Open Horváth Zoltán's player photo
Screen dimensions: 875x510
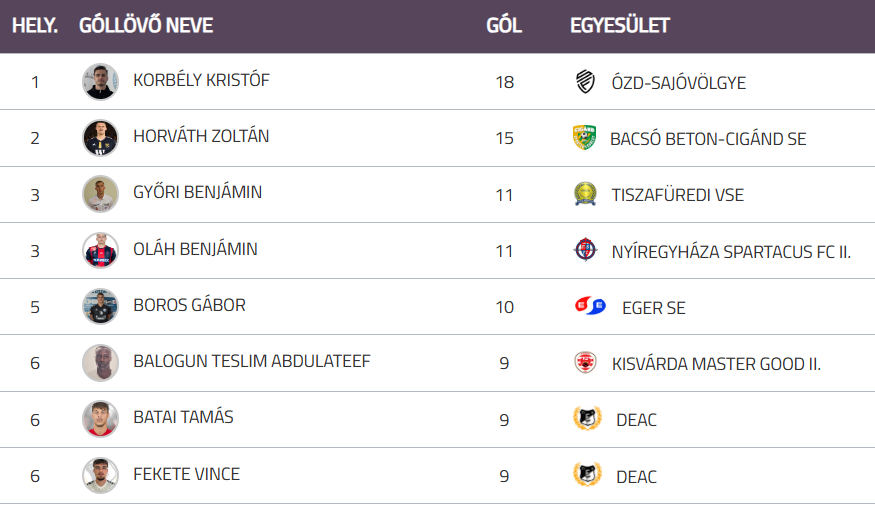pyautogui.click(x=100, y=138)
